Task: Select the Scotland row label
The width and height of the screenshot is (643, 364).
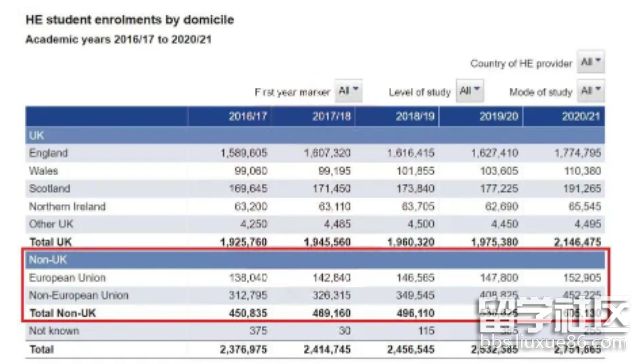Action: click(50, 189)
